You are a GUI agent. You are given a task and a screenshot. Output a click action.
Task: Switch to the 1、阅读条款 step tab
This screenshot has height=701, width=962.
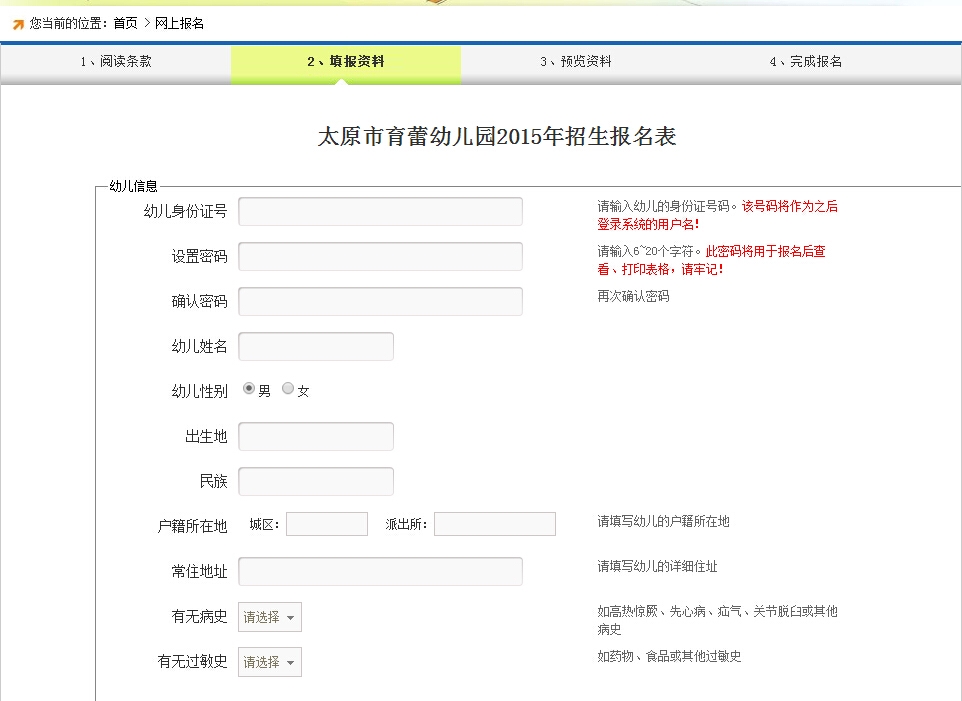point(115,63)
